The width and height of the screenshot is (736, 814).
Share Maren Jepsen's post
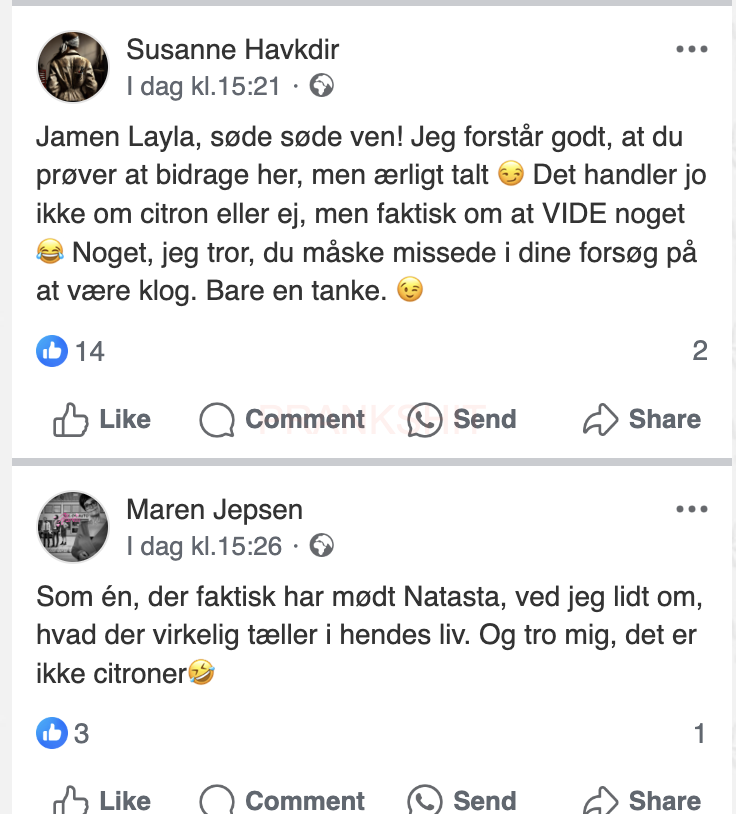(642, 800)
